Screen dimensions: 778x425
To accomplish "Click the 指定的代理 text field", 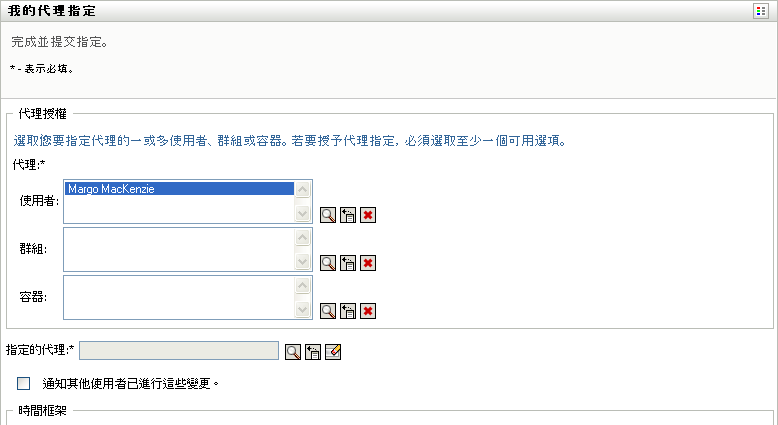I will coord(179,350).
